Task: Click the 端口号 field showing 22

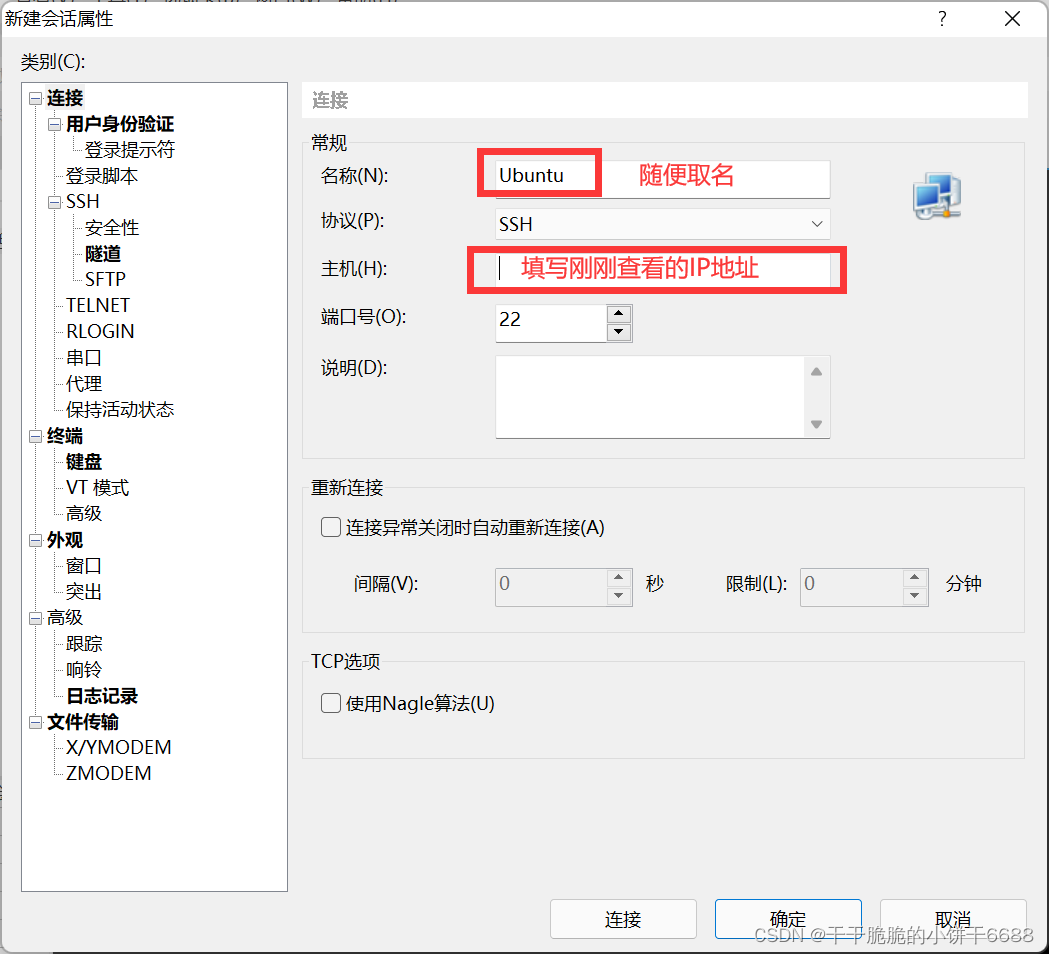Action: pos(551,322)
